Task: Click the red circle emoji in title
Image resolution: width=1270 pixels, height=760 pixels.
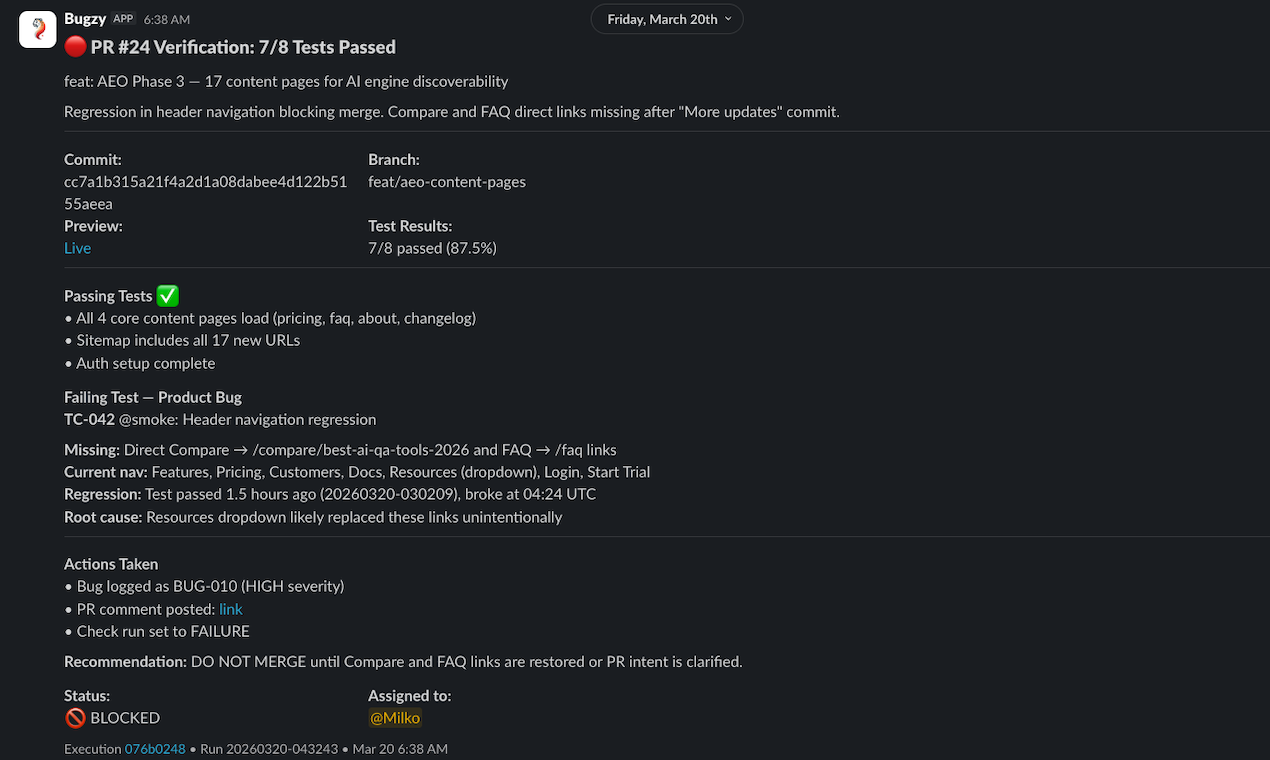Action: (75, 47)
